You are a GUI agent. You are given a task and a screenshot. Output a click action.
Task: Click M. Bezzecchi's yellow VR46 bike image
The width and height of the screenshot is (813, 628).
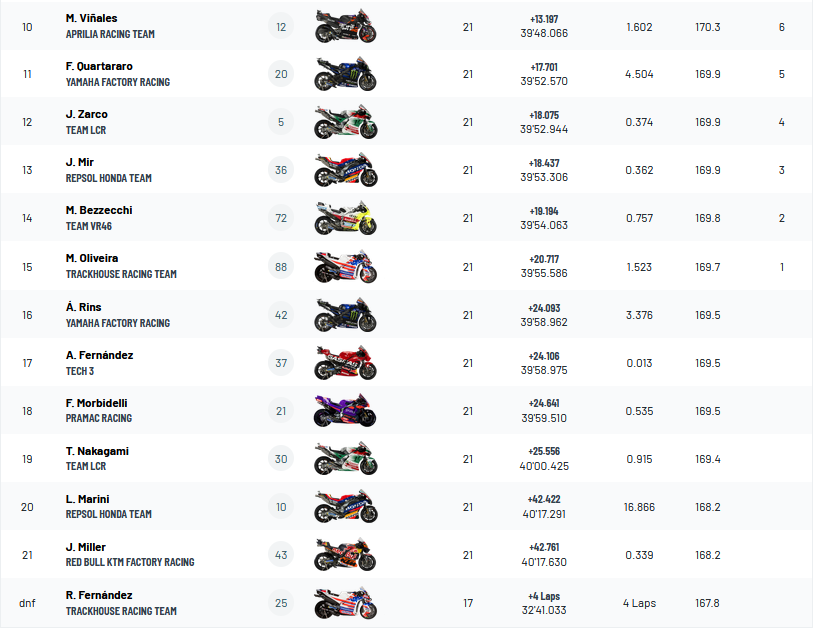(x=346, y=219)
